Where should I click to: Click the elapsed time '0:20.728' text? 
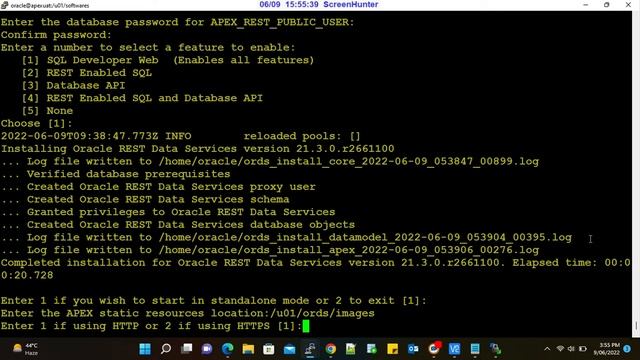[27, 275]
